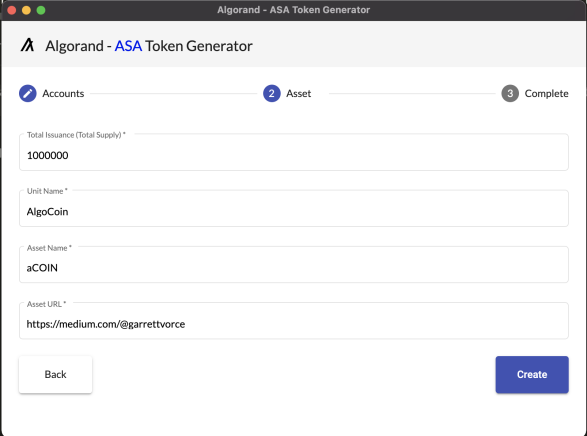Click the pencil edit icon for Accounts step

pos(28,93)
